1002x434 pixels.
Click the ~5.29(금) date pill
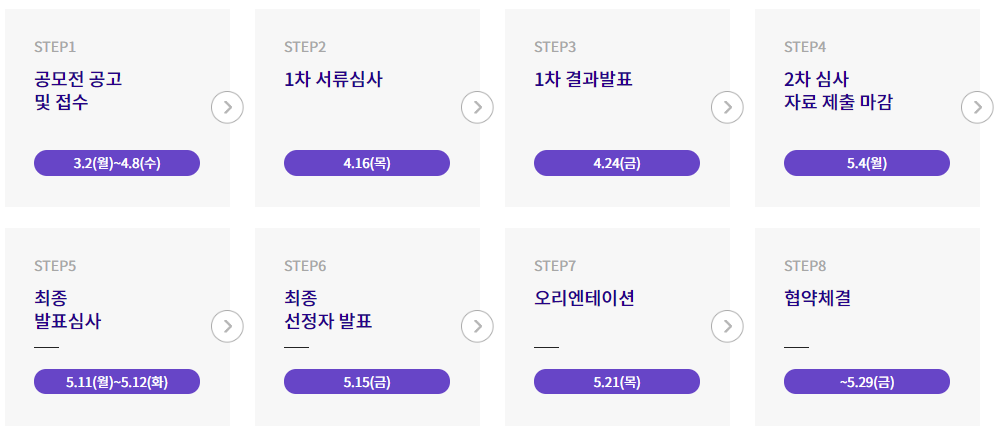[867, 382]
